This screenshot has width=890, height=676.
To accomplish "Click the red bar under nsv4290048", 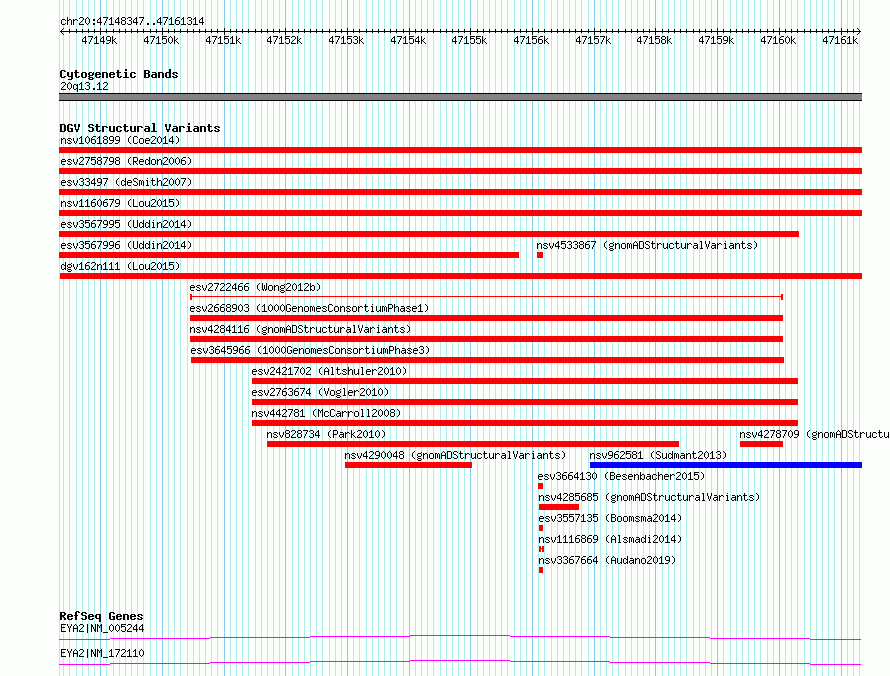I will pos(408,465).
